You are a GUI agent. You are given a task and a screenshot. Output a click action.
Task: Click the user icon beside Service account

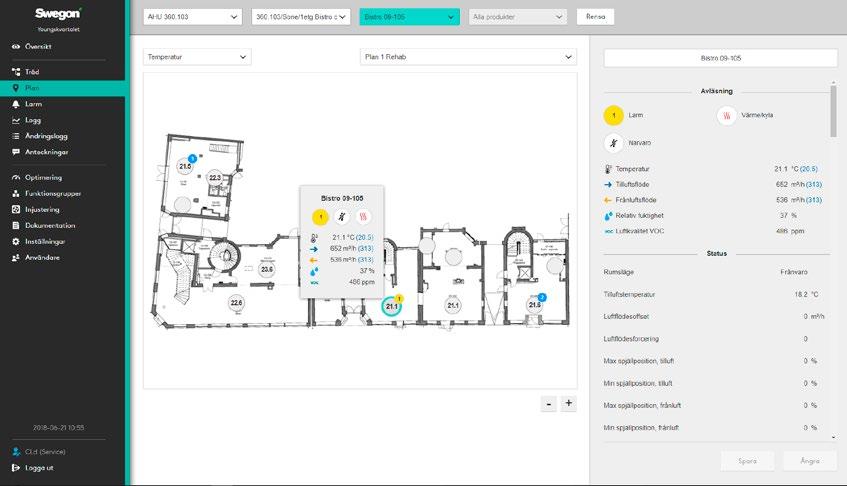tap(16, 451)
